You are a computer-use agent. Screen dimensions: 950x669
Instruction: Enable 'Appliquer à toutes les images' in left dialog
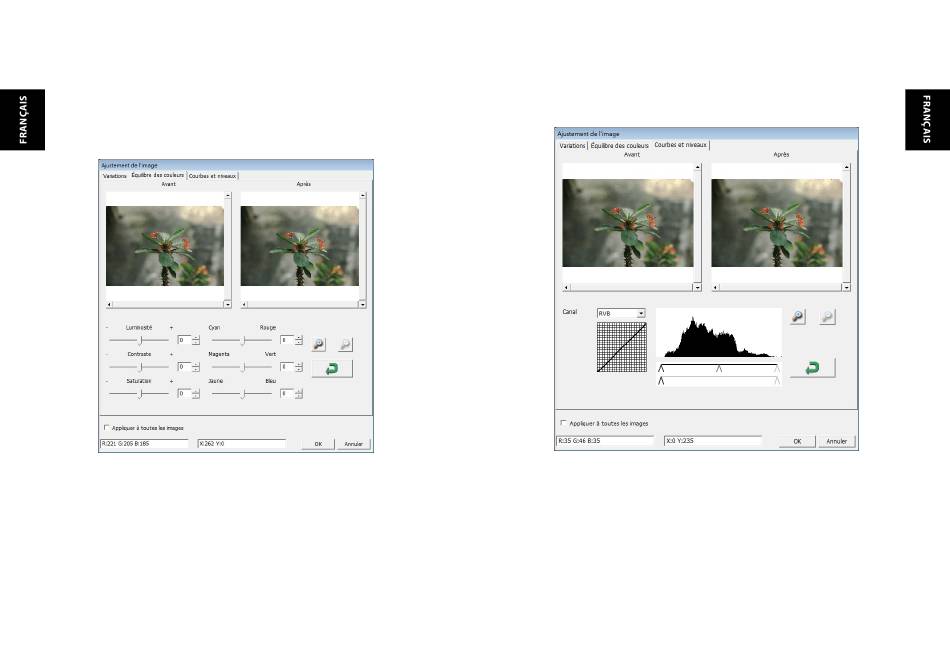(x=107, y=427)
